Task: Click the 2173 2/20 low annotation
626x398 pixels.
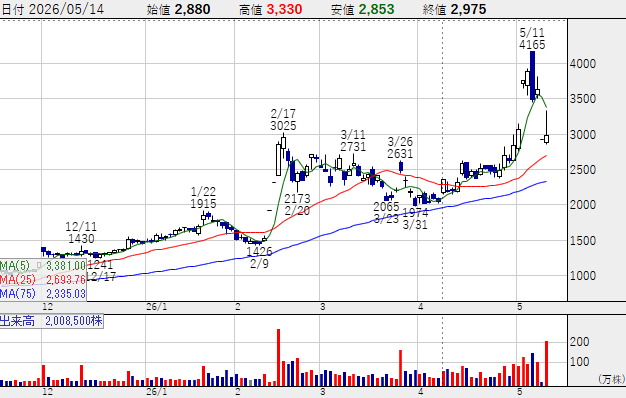Action: pos(297,204)
